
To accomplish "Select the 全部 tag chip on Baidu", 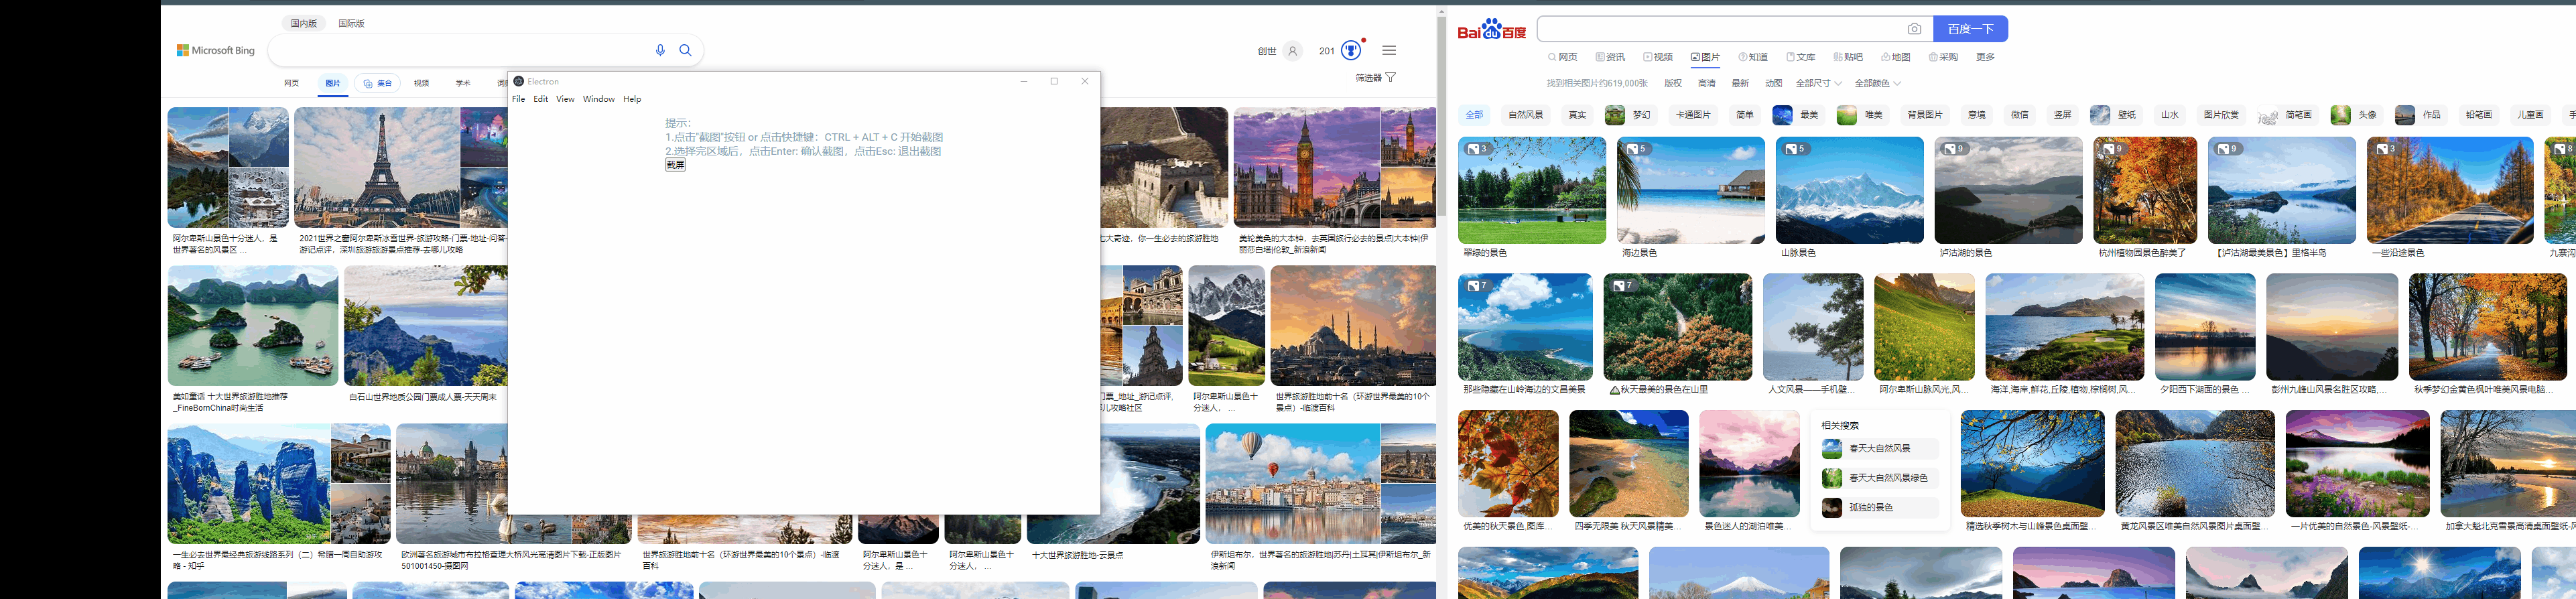I will click(1475, 115).
